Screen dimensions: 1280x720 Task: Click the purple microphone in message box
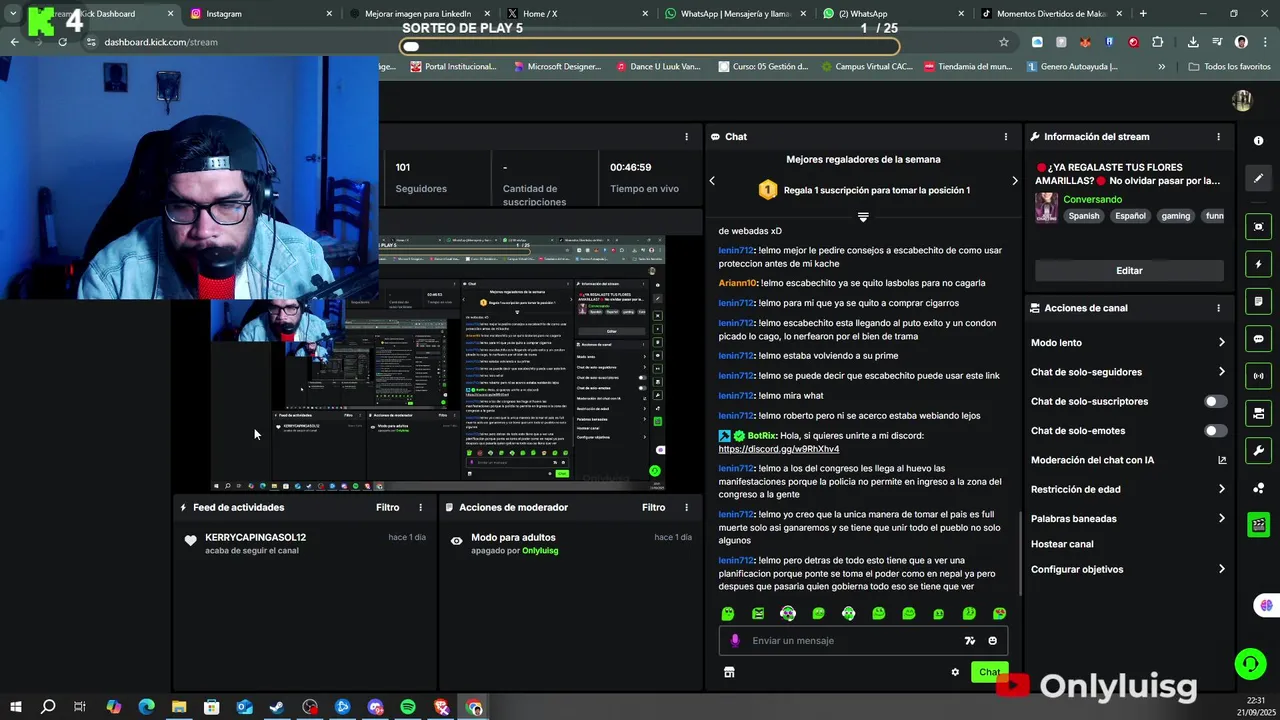coord(735,641)
